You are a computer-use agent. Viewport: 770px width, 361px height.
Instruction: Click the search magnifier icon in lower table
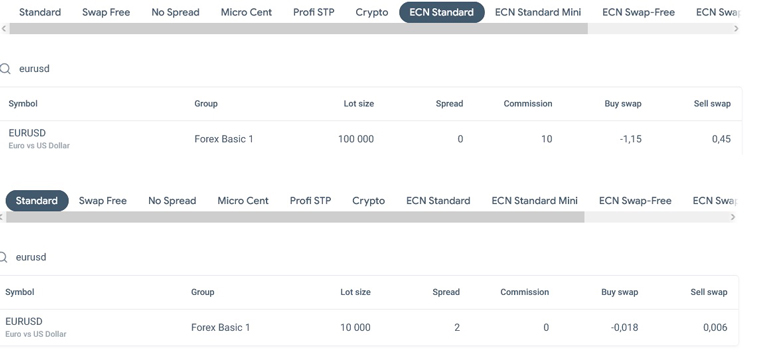[3, 257]
